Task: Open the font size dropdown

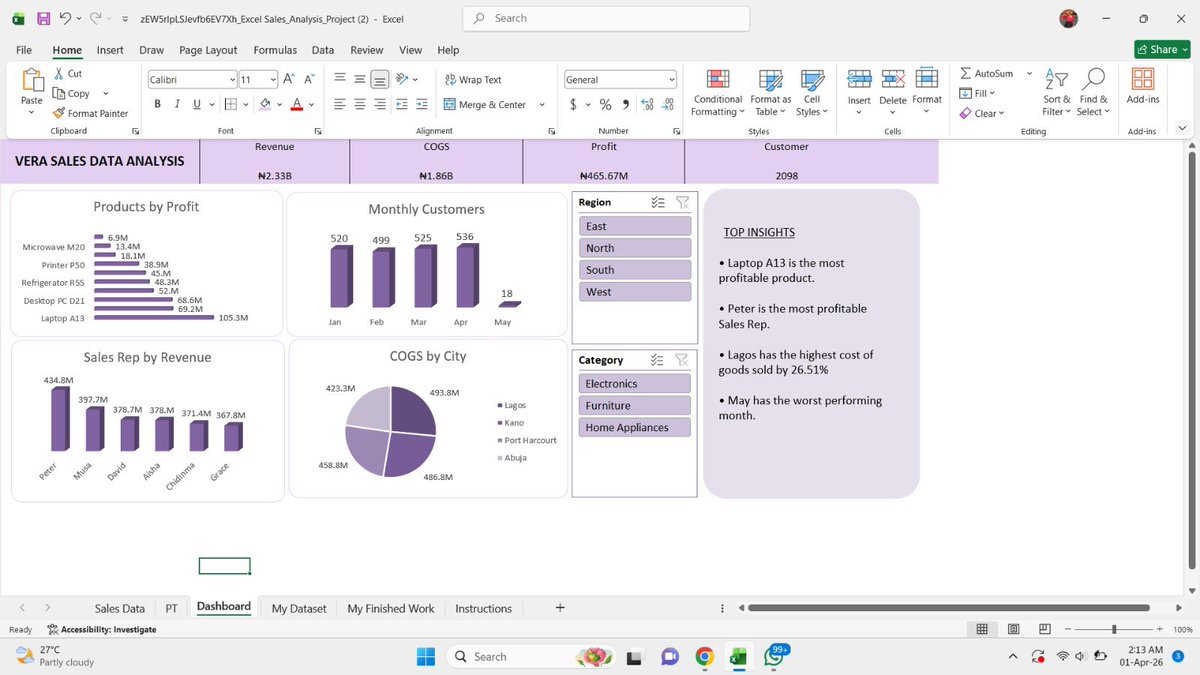Action: (x=273, y=79)
